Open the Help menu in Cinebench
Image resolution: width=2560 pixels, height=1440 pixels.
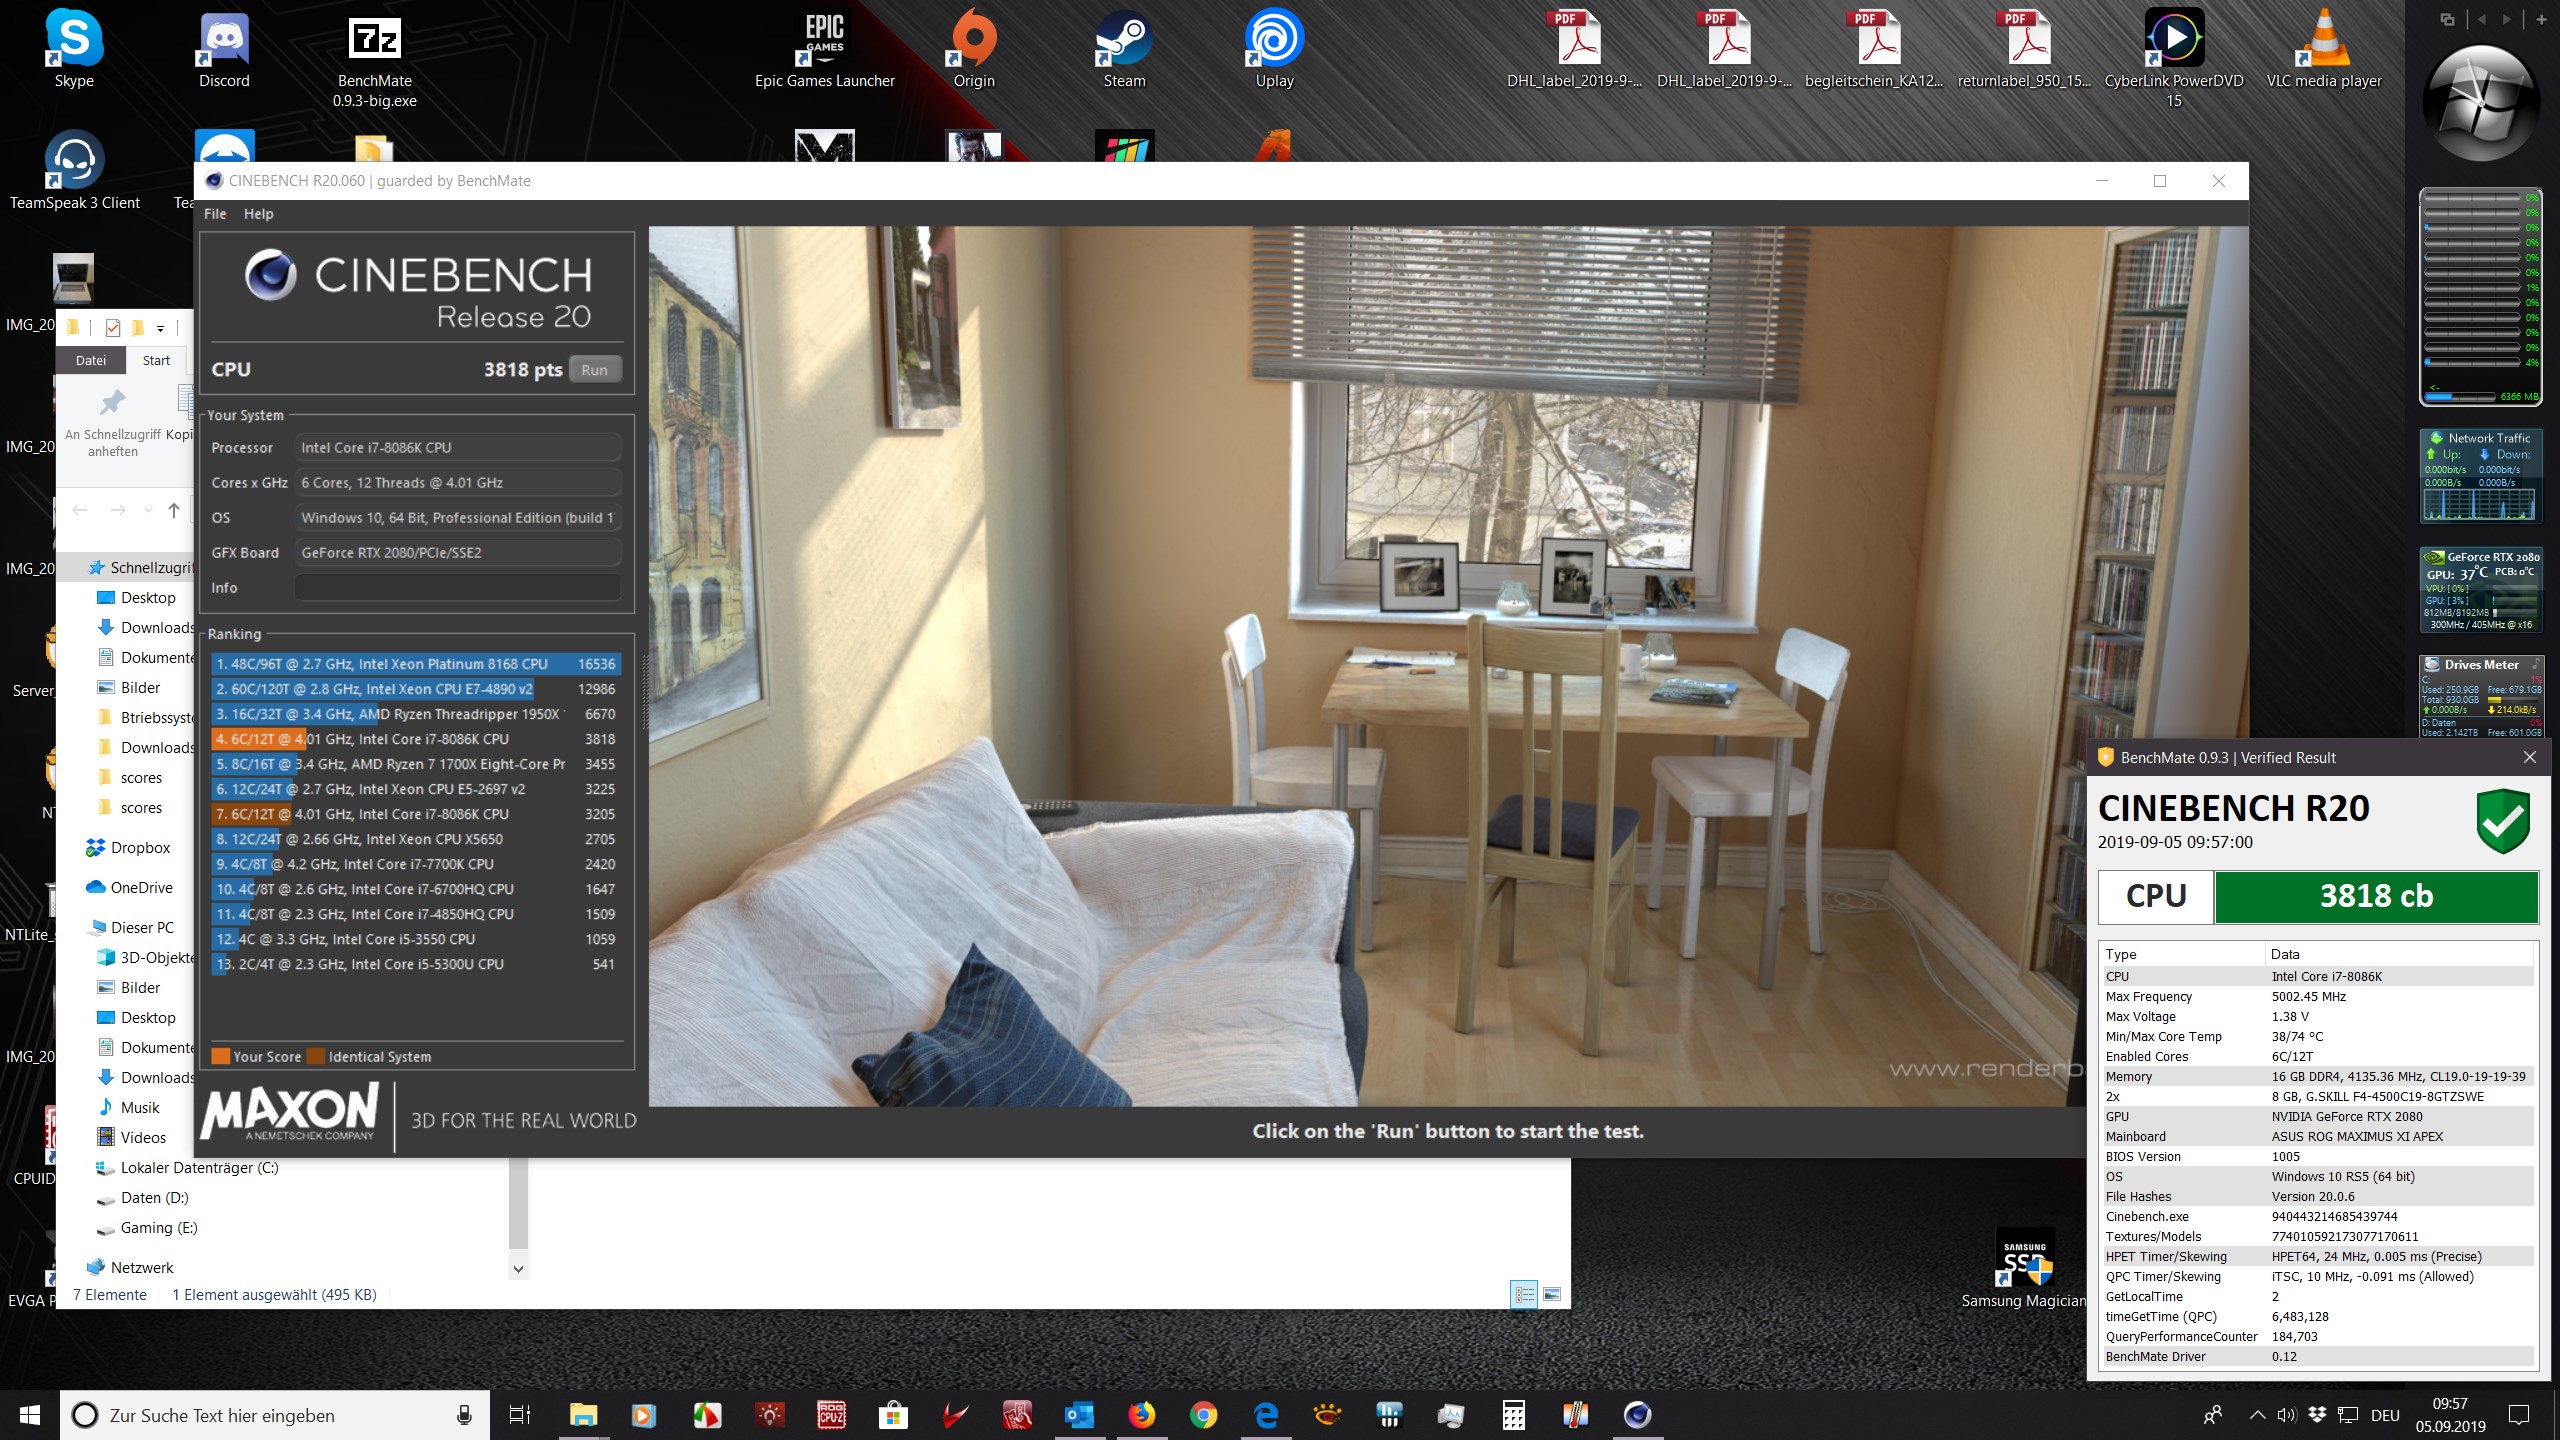258,214
